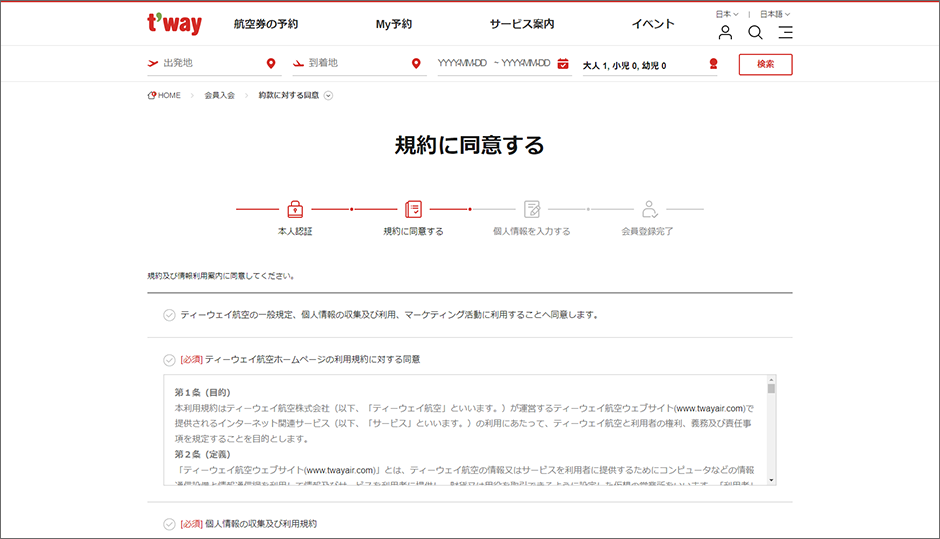Open the サービス案内 menu
Image resolution: width=940 pixels, height=539 pixels.
tap(521, 24)
